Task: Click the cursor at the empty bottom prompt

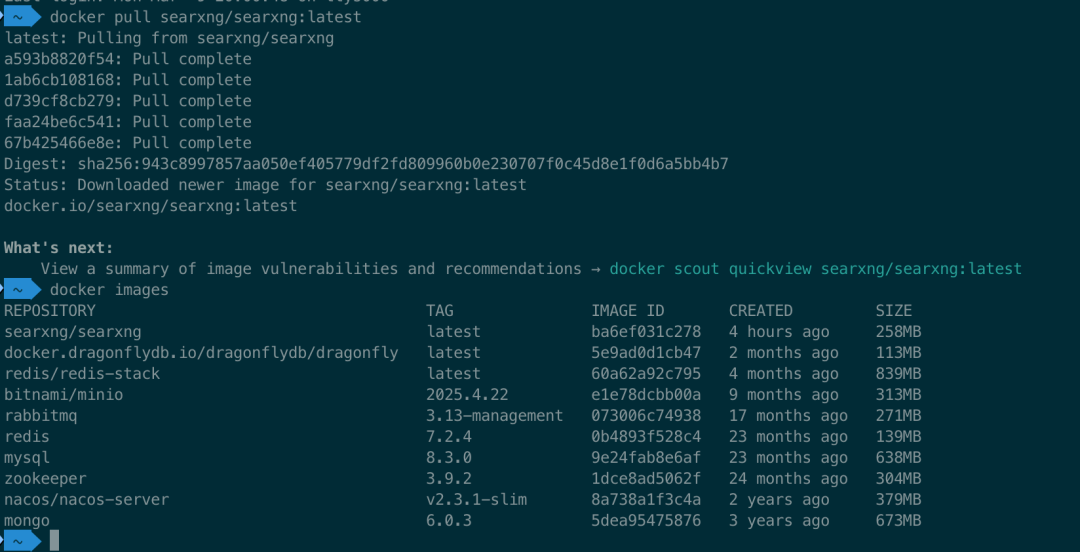Action: (x=54, y=541)
